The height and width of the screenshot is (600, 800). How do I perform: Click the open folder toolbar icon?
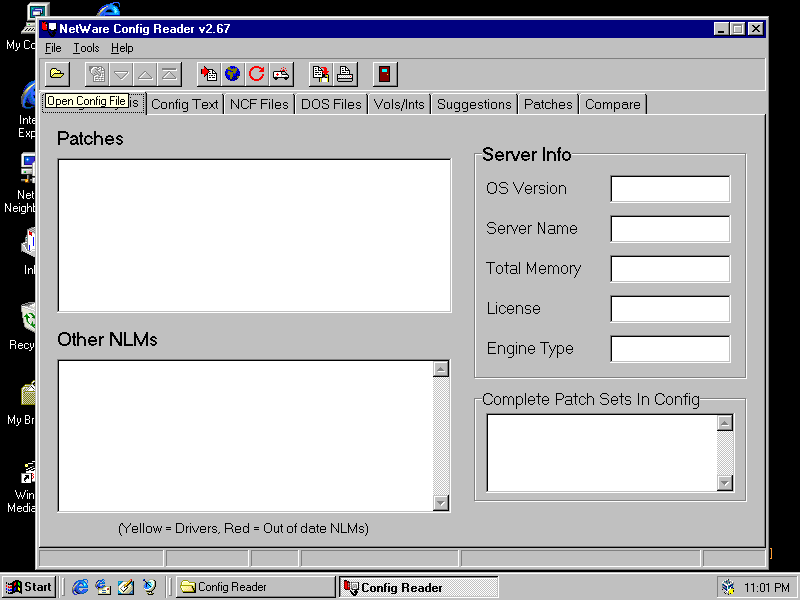(x=58, y=73)
